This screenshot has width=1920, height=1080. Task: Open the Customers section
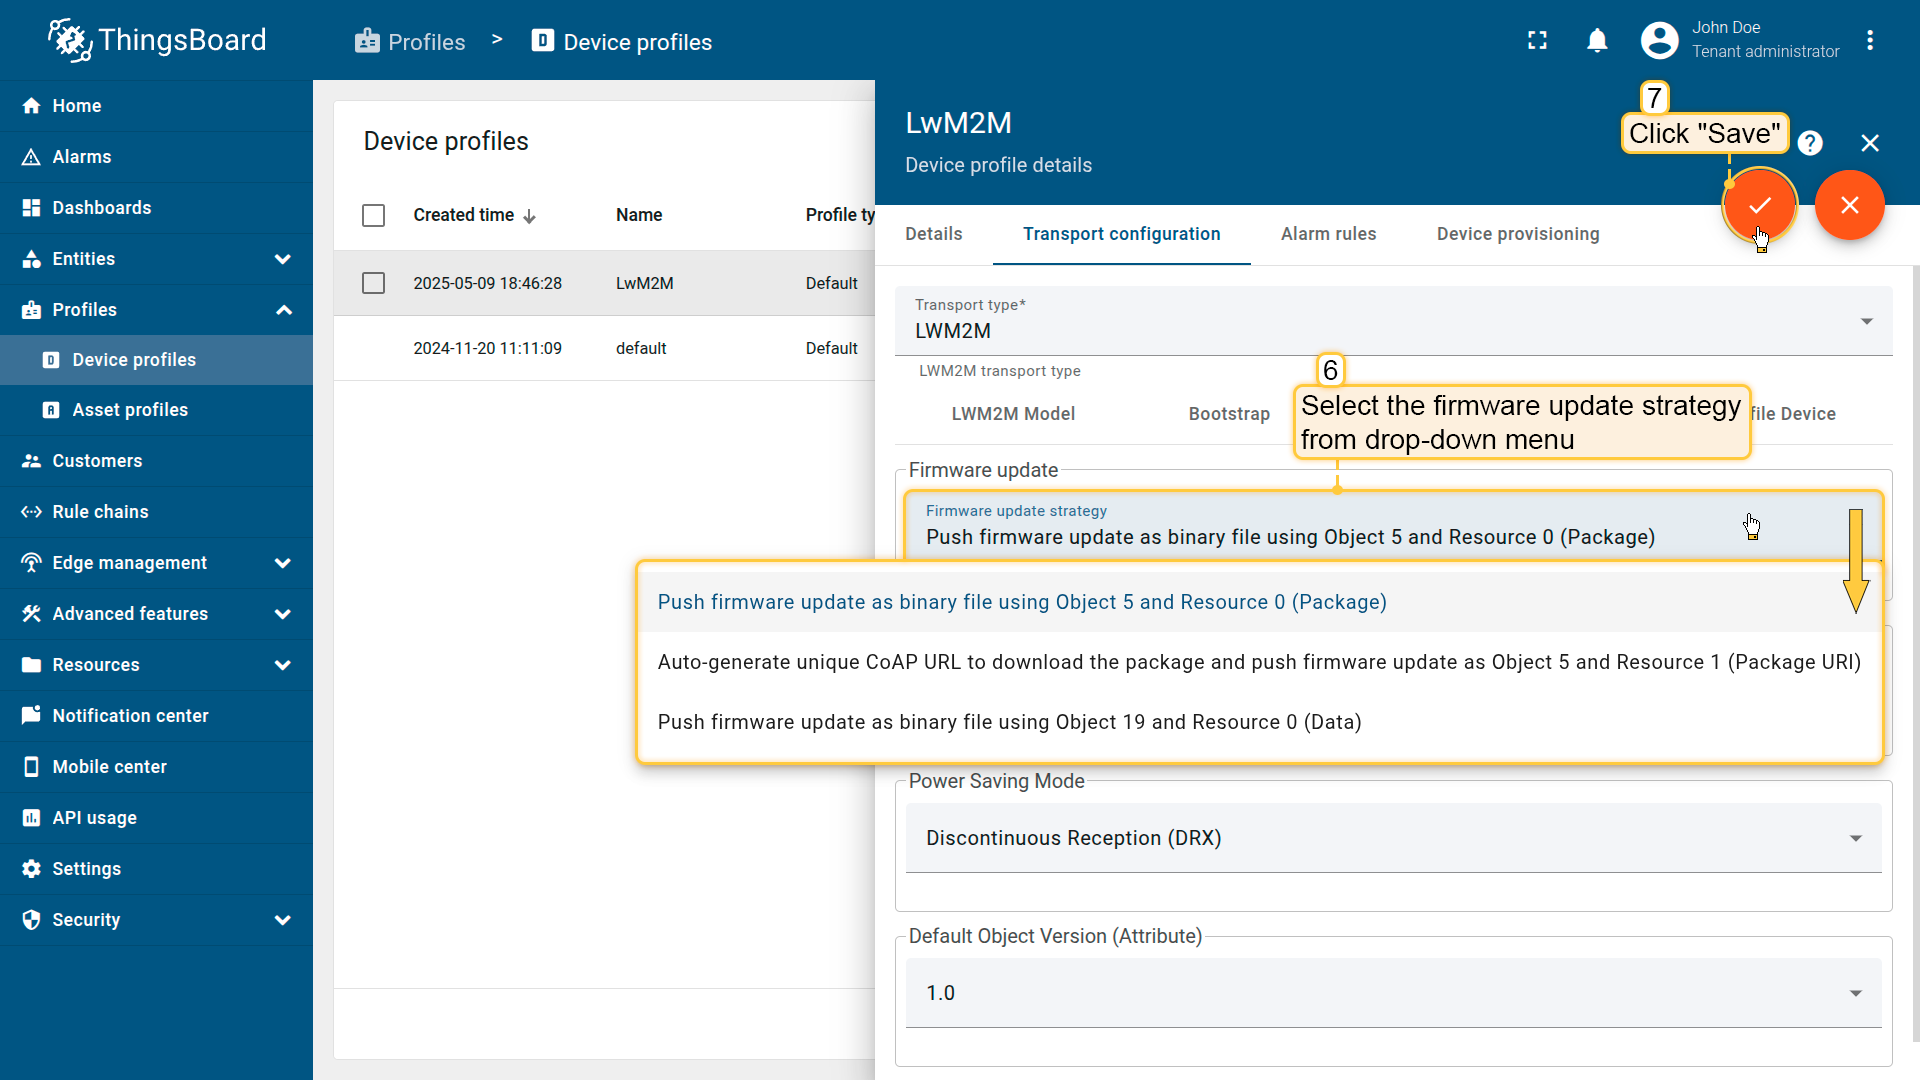coord(156,461)
